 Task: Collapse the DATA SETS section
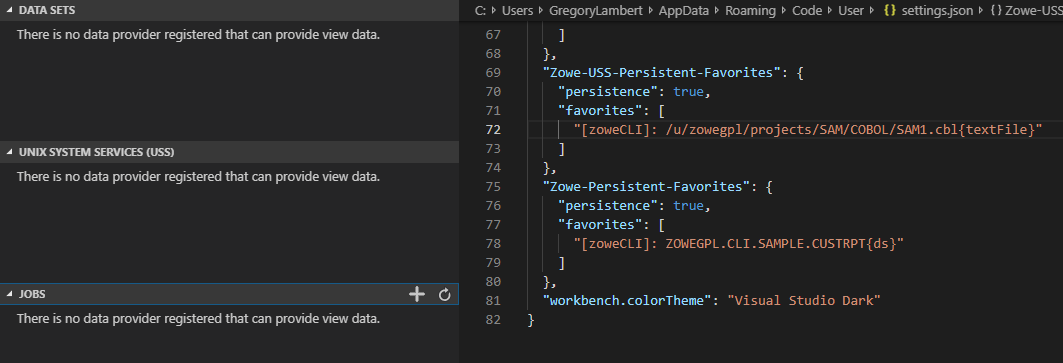coord(9,11)
